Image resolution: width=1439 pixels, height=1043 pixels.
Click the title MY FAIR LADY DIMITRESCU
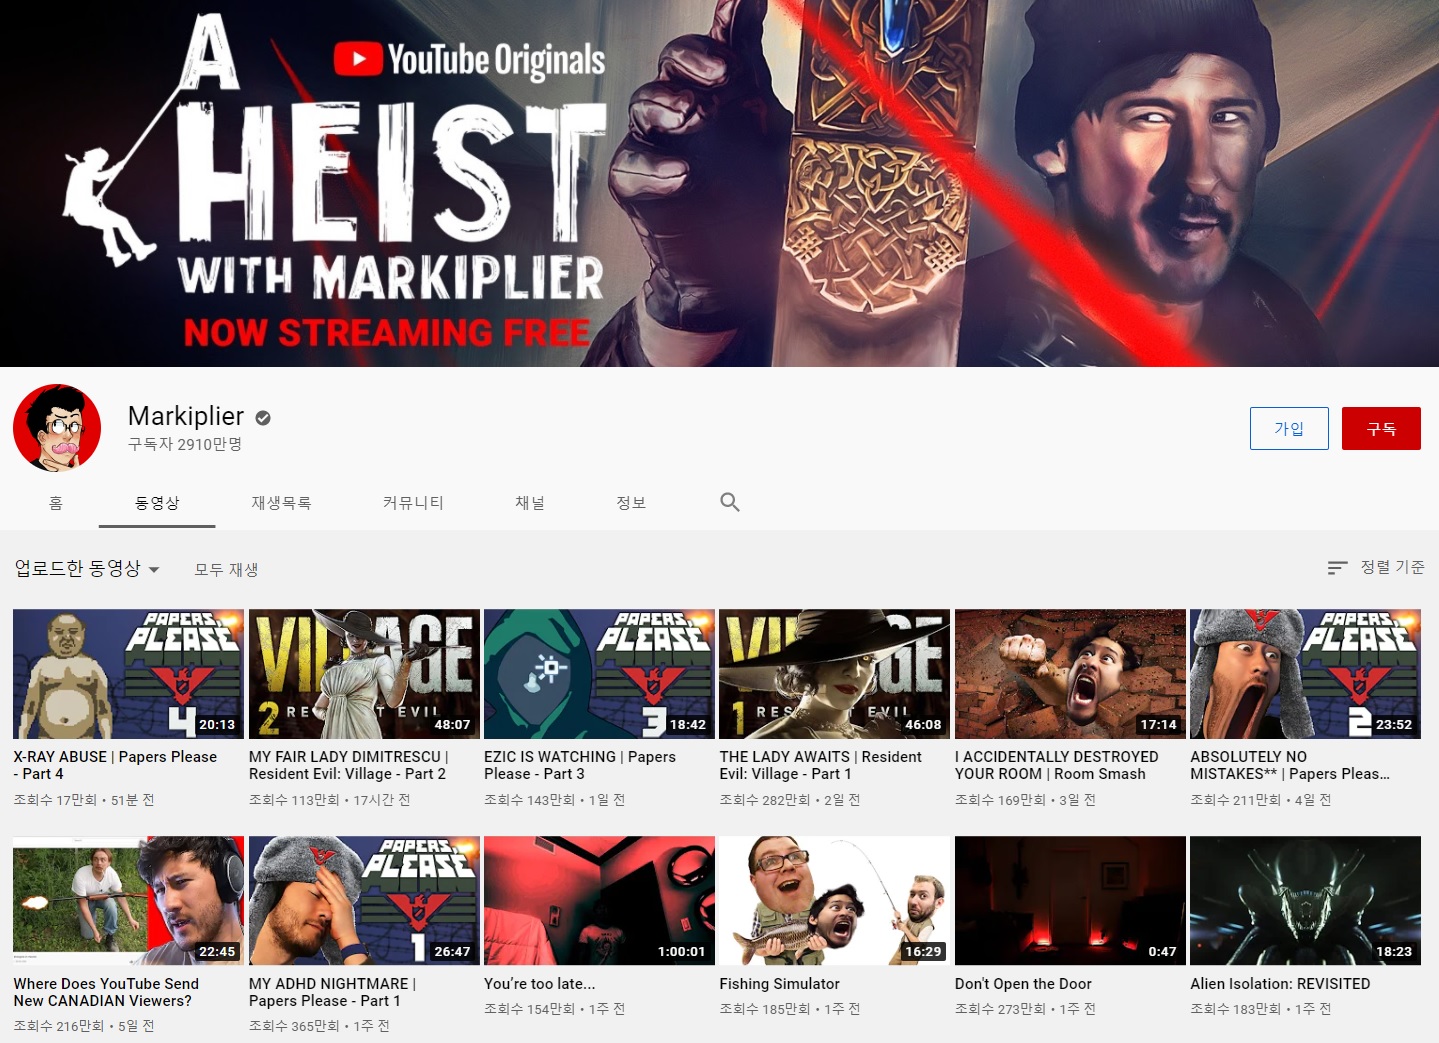(x=349, y=765)
